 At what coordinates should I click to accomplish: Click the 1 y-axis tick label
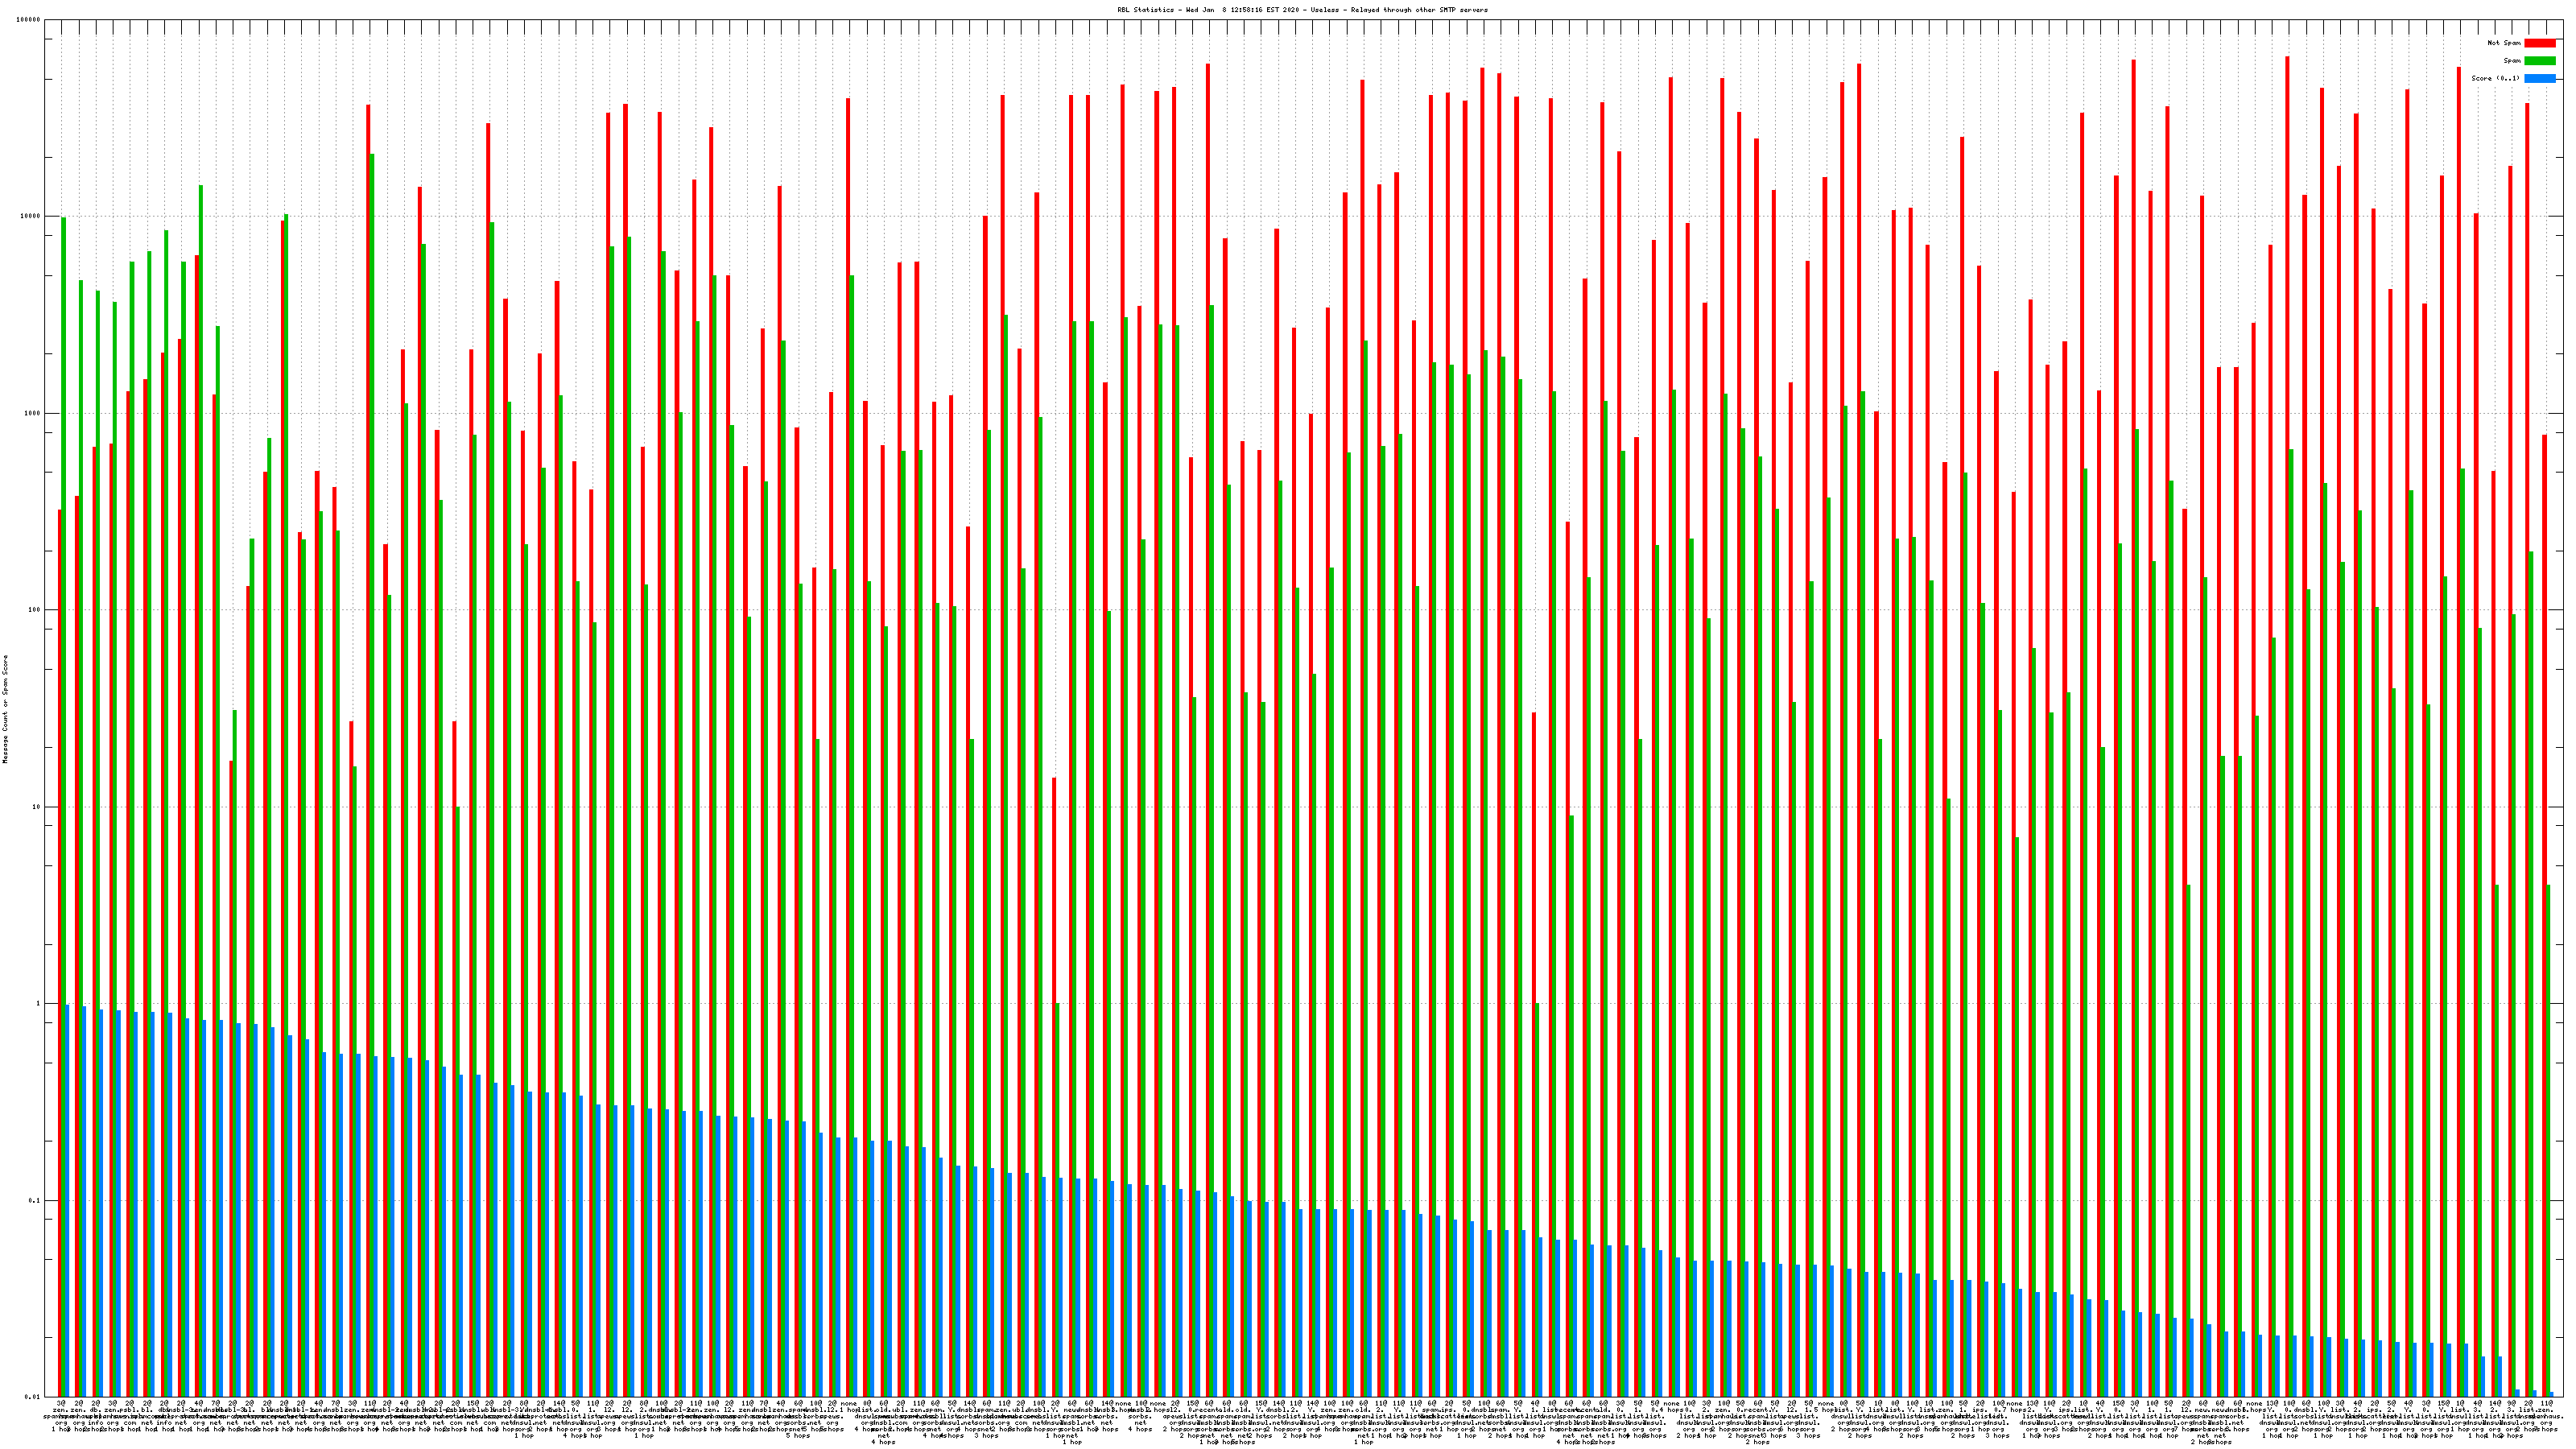click(x=39, y=1003)
